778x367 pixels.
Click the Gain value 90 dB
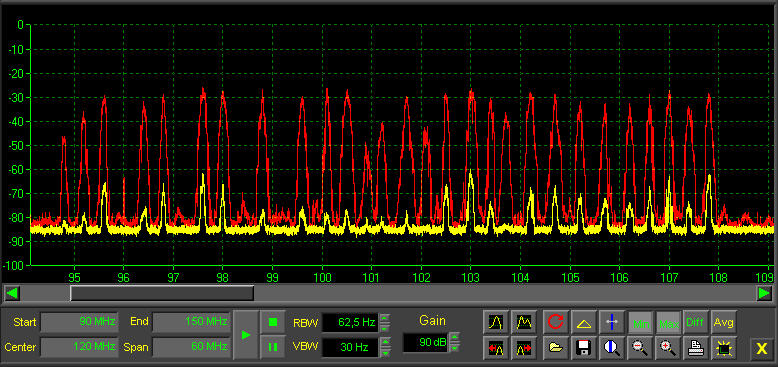[425, 342]
